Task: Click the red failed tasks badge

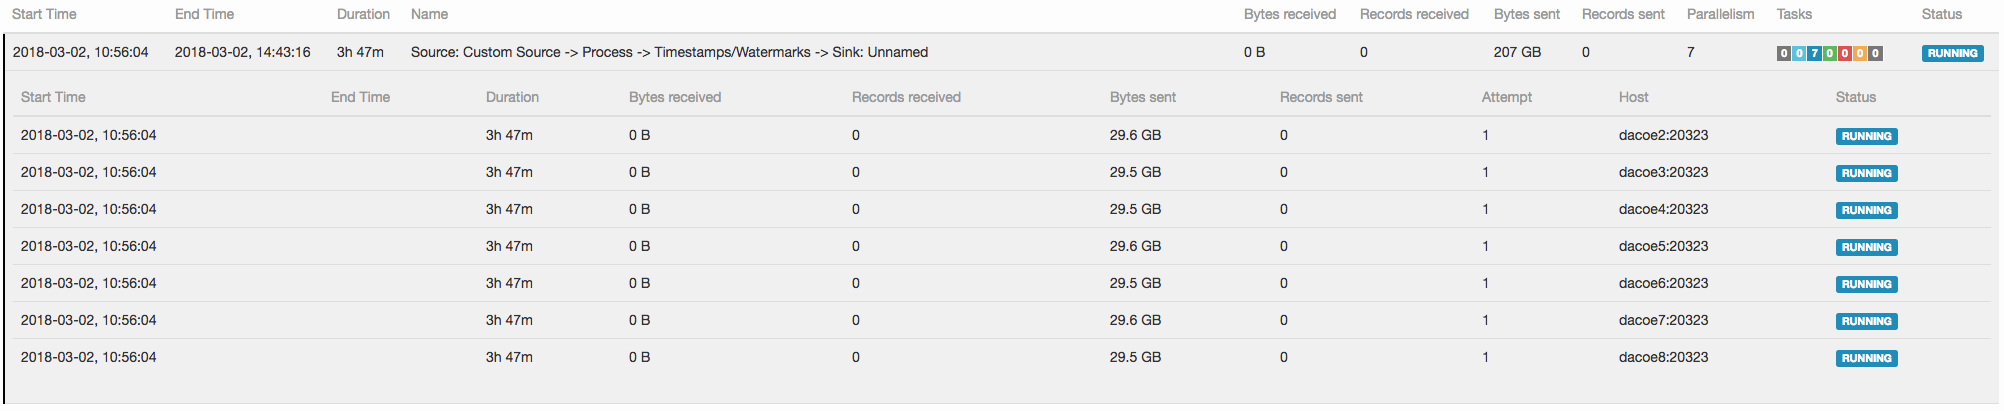Action: [x=1844, y=53]
